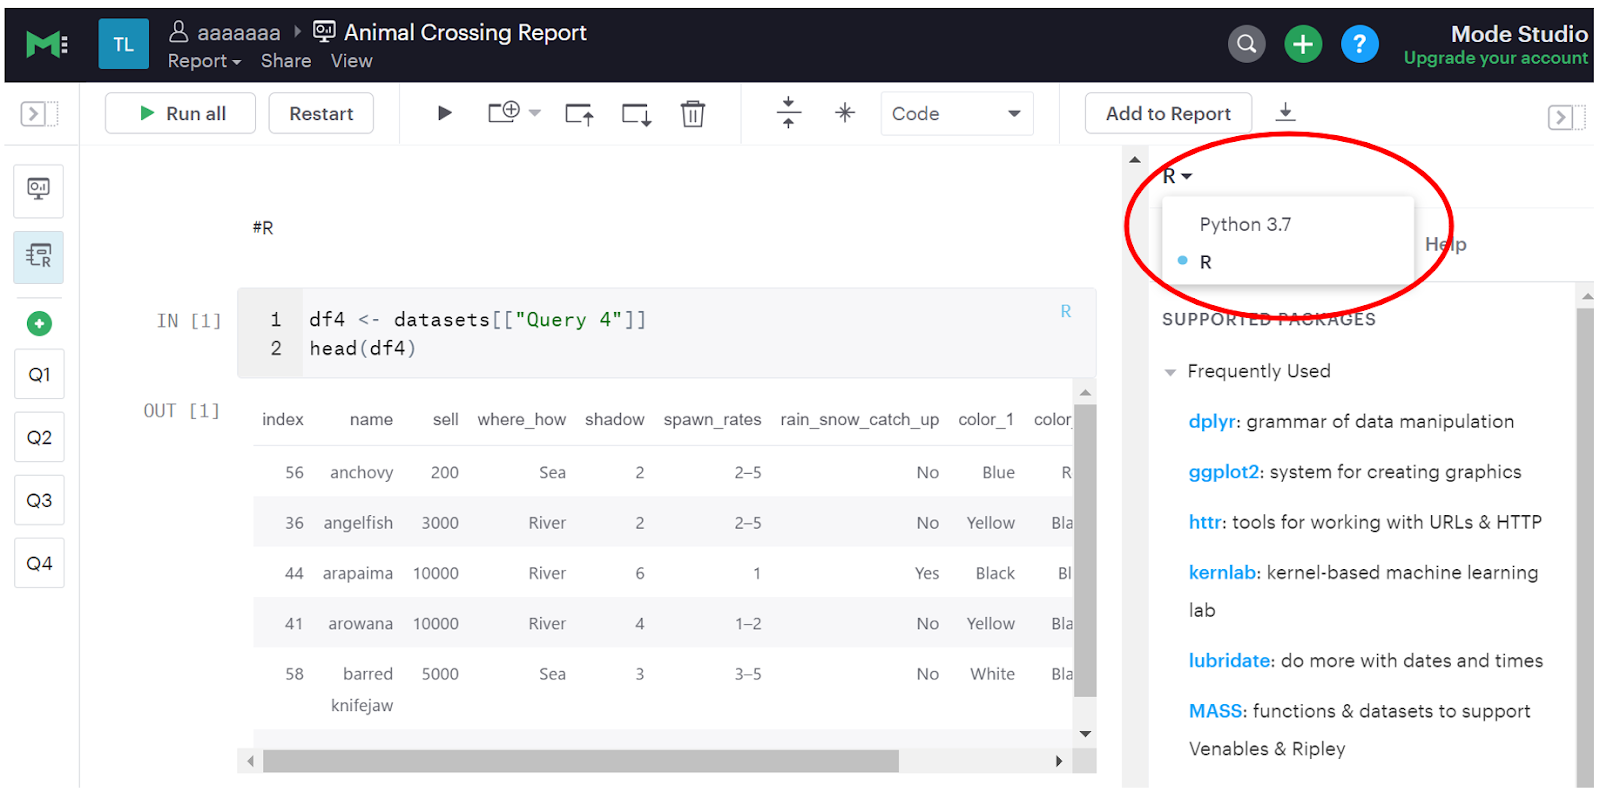Click the R cell language label
Screen dimensions: 1600x806
pos(1065,311)
